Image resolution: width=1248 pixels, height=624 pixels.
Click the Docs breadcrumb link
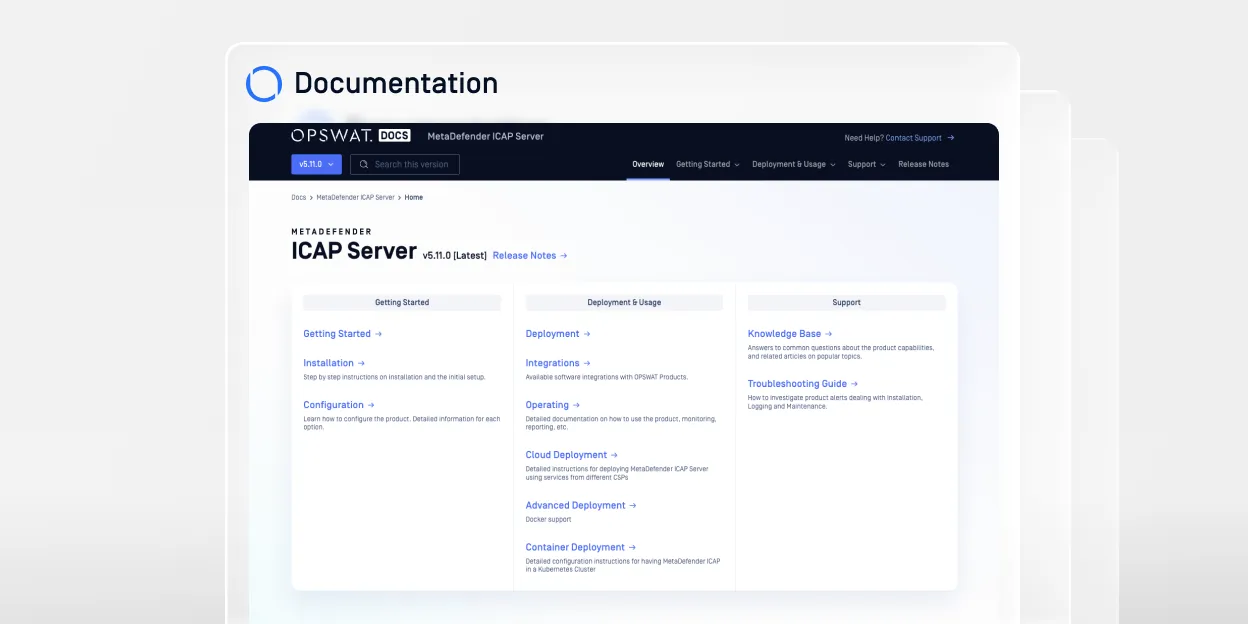[x=298, y=197]
